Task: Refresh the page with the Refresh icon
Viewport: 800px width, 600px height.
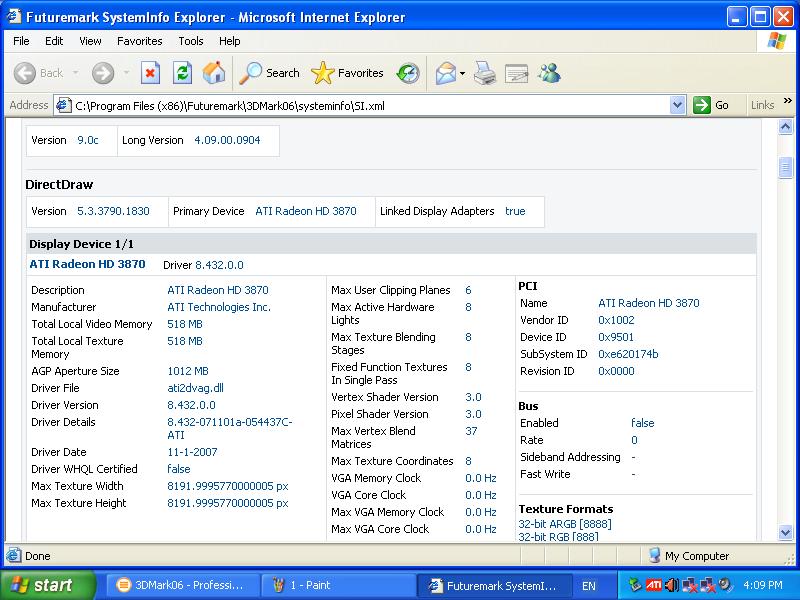Action: tap(182, 73)
